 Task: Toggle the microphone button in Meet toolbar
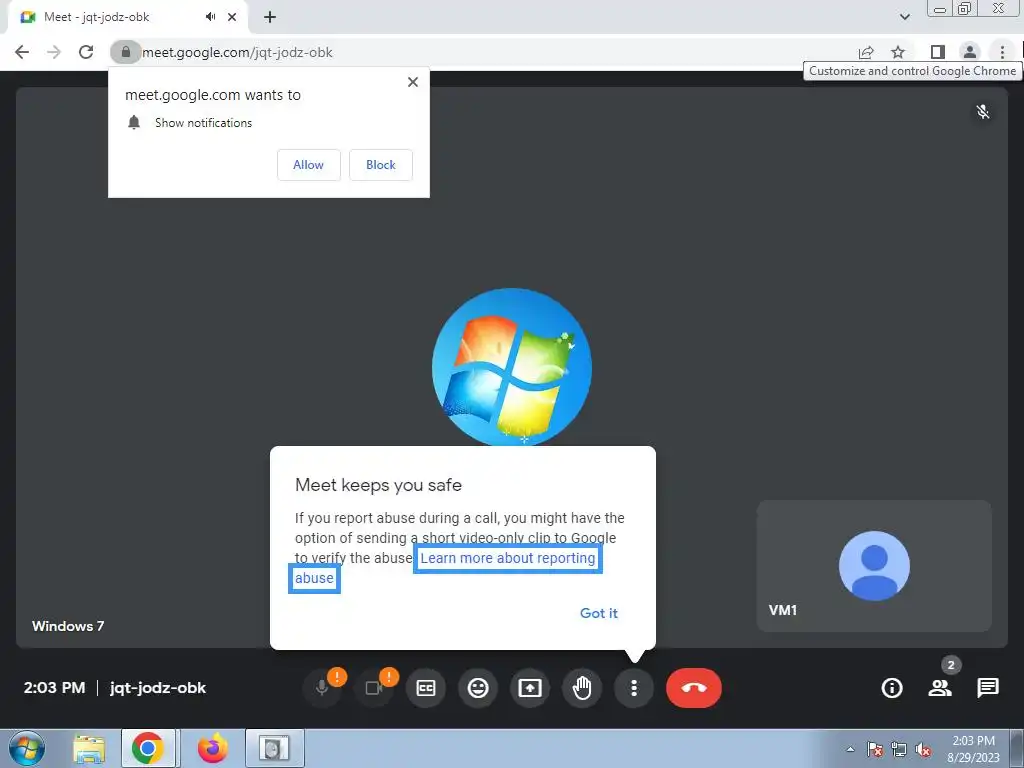click(x=322, y=688)
